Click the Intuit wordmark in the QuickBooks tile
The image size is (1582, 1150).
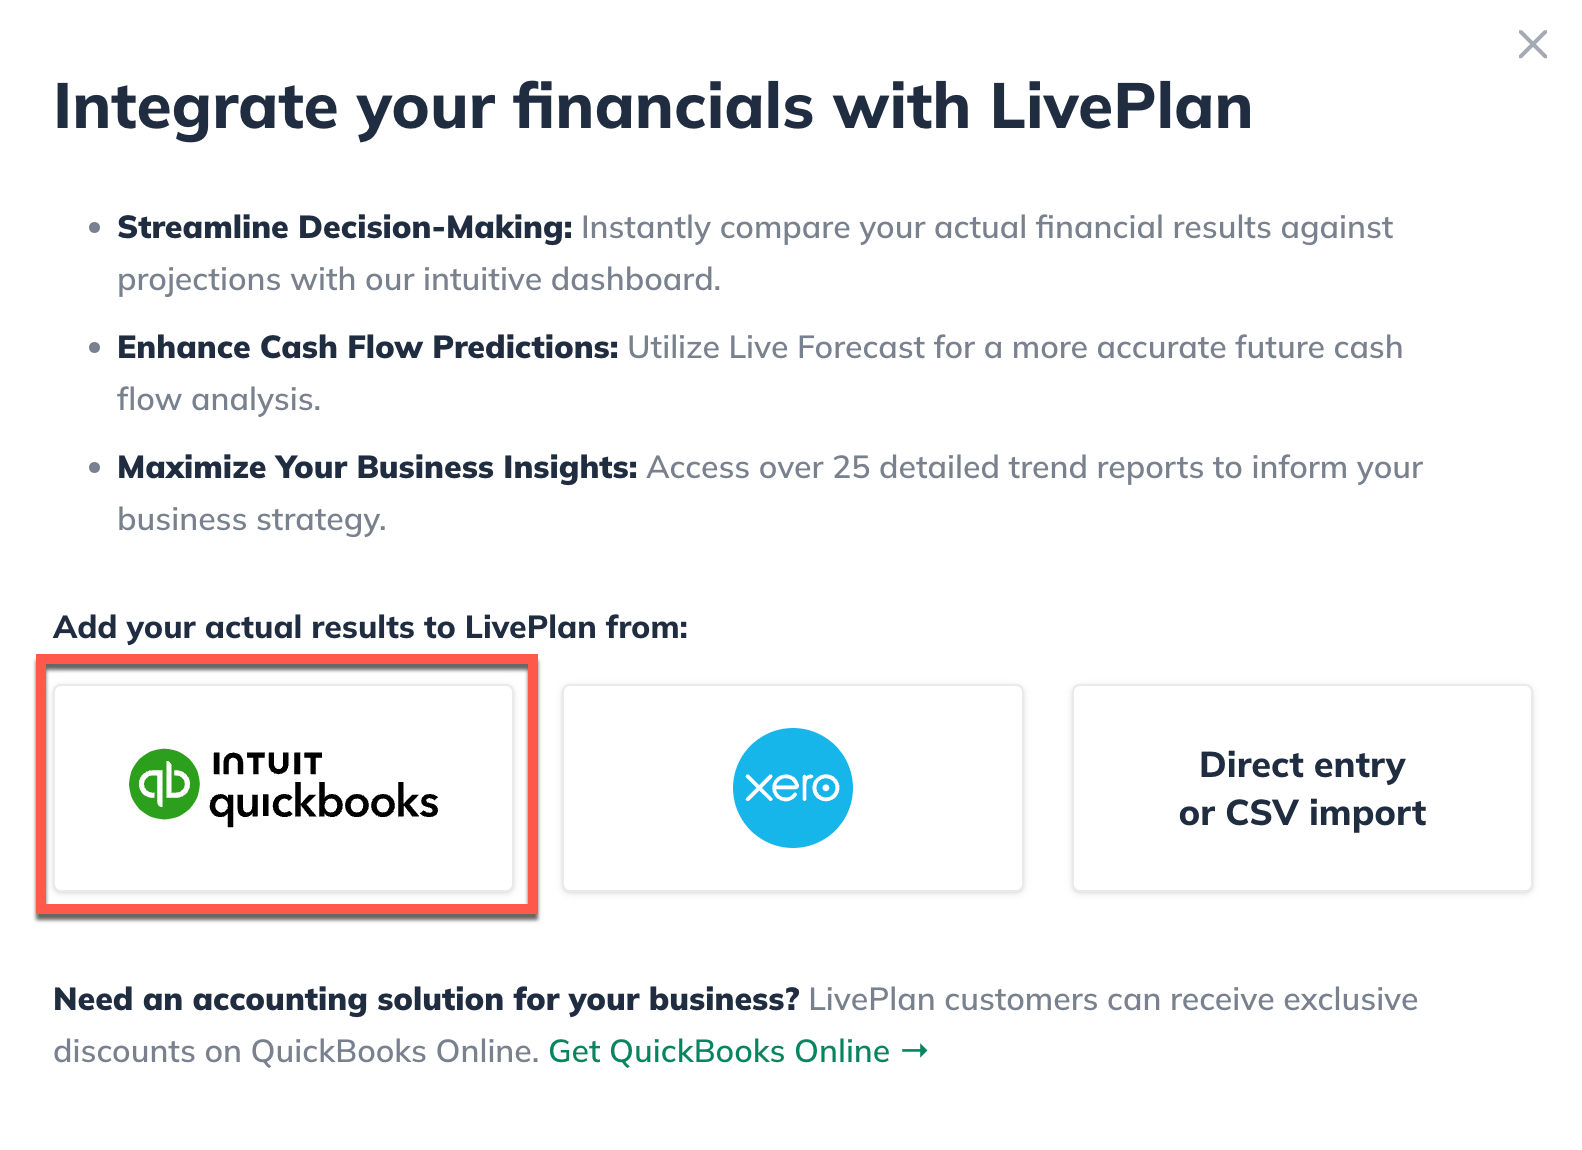[268, 762]
